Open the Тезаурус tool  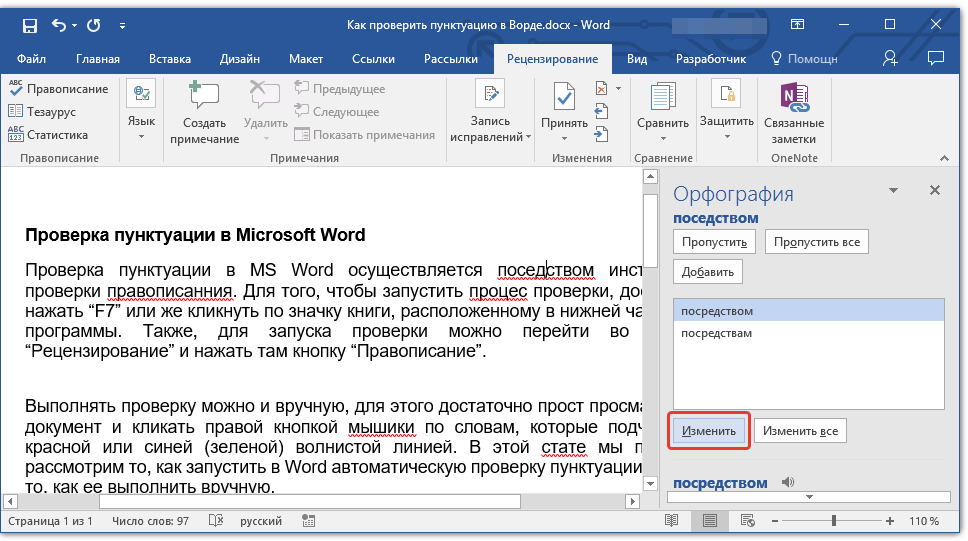coord(16,112)
